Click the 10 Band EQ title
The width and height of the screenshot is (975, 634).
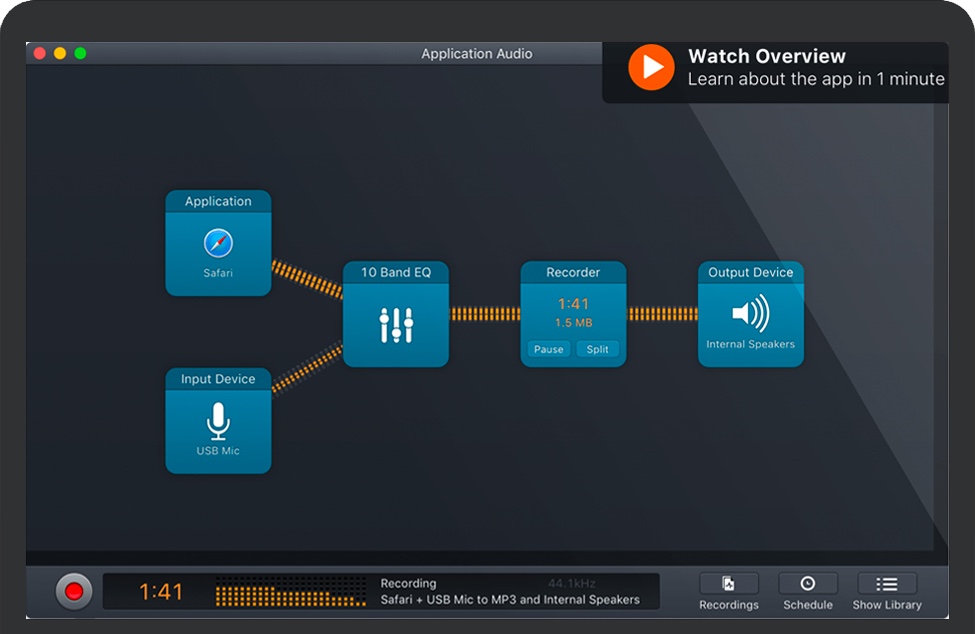396,272
